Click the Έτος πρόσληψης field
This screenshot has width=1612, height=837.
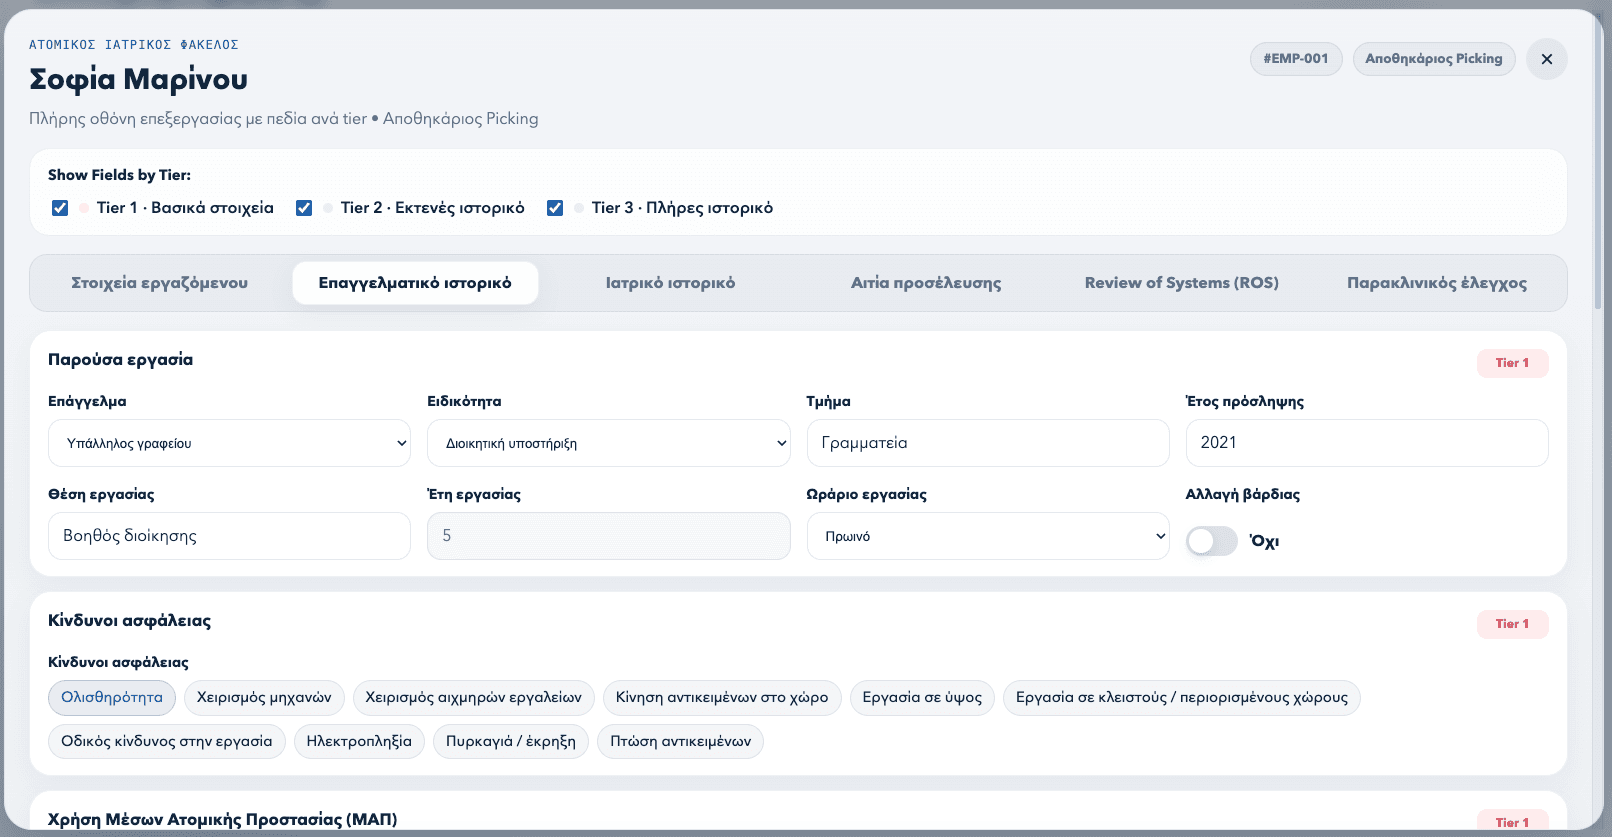(x=1367, y=443)
